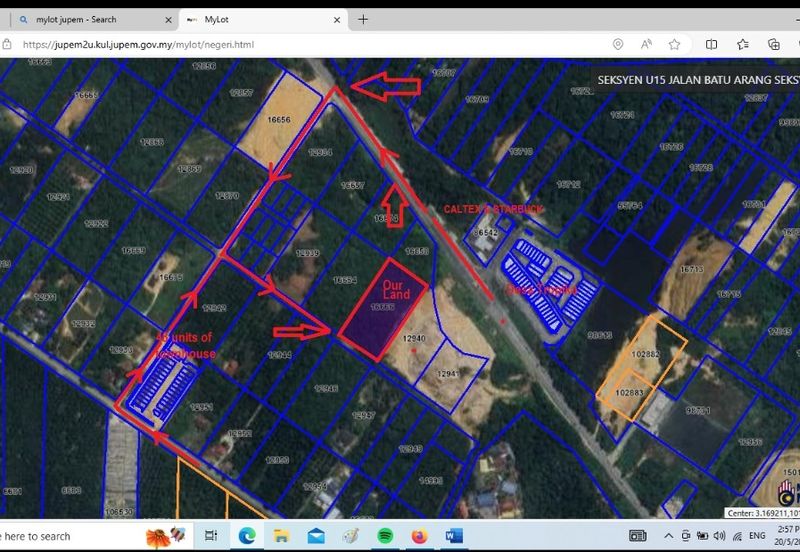Click lot 14998 on the map
Image resolution: width=800 pixels, height=552 pixels.
(431, 480)
